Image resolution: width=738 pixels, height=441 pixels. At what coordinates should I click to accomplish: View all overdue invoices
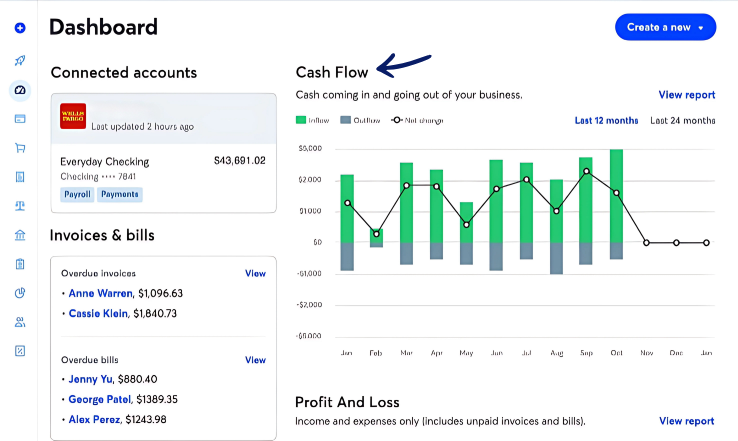tap(255, 273)
